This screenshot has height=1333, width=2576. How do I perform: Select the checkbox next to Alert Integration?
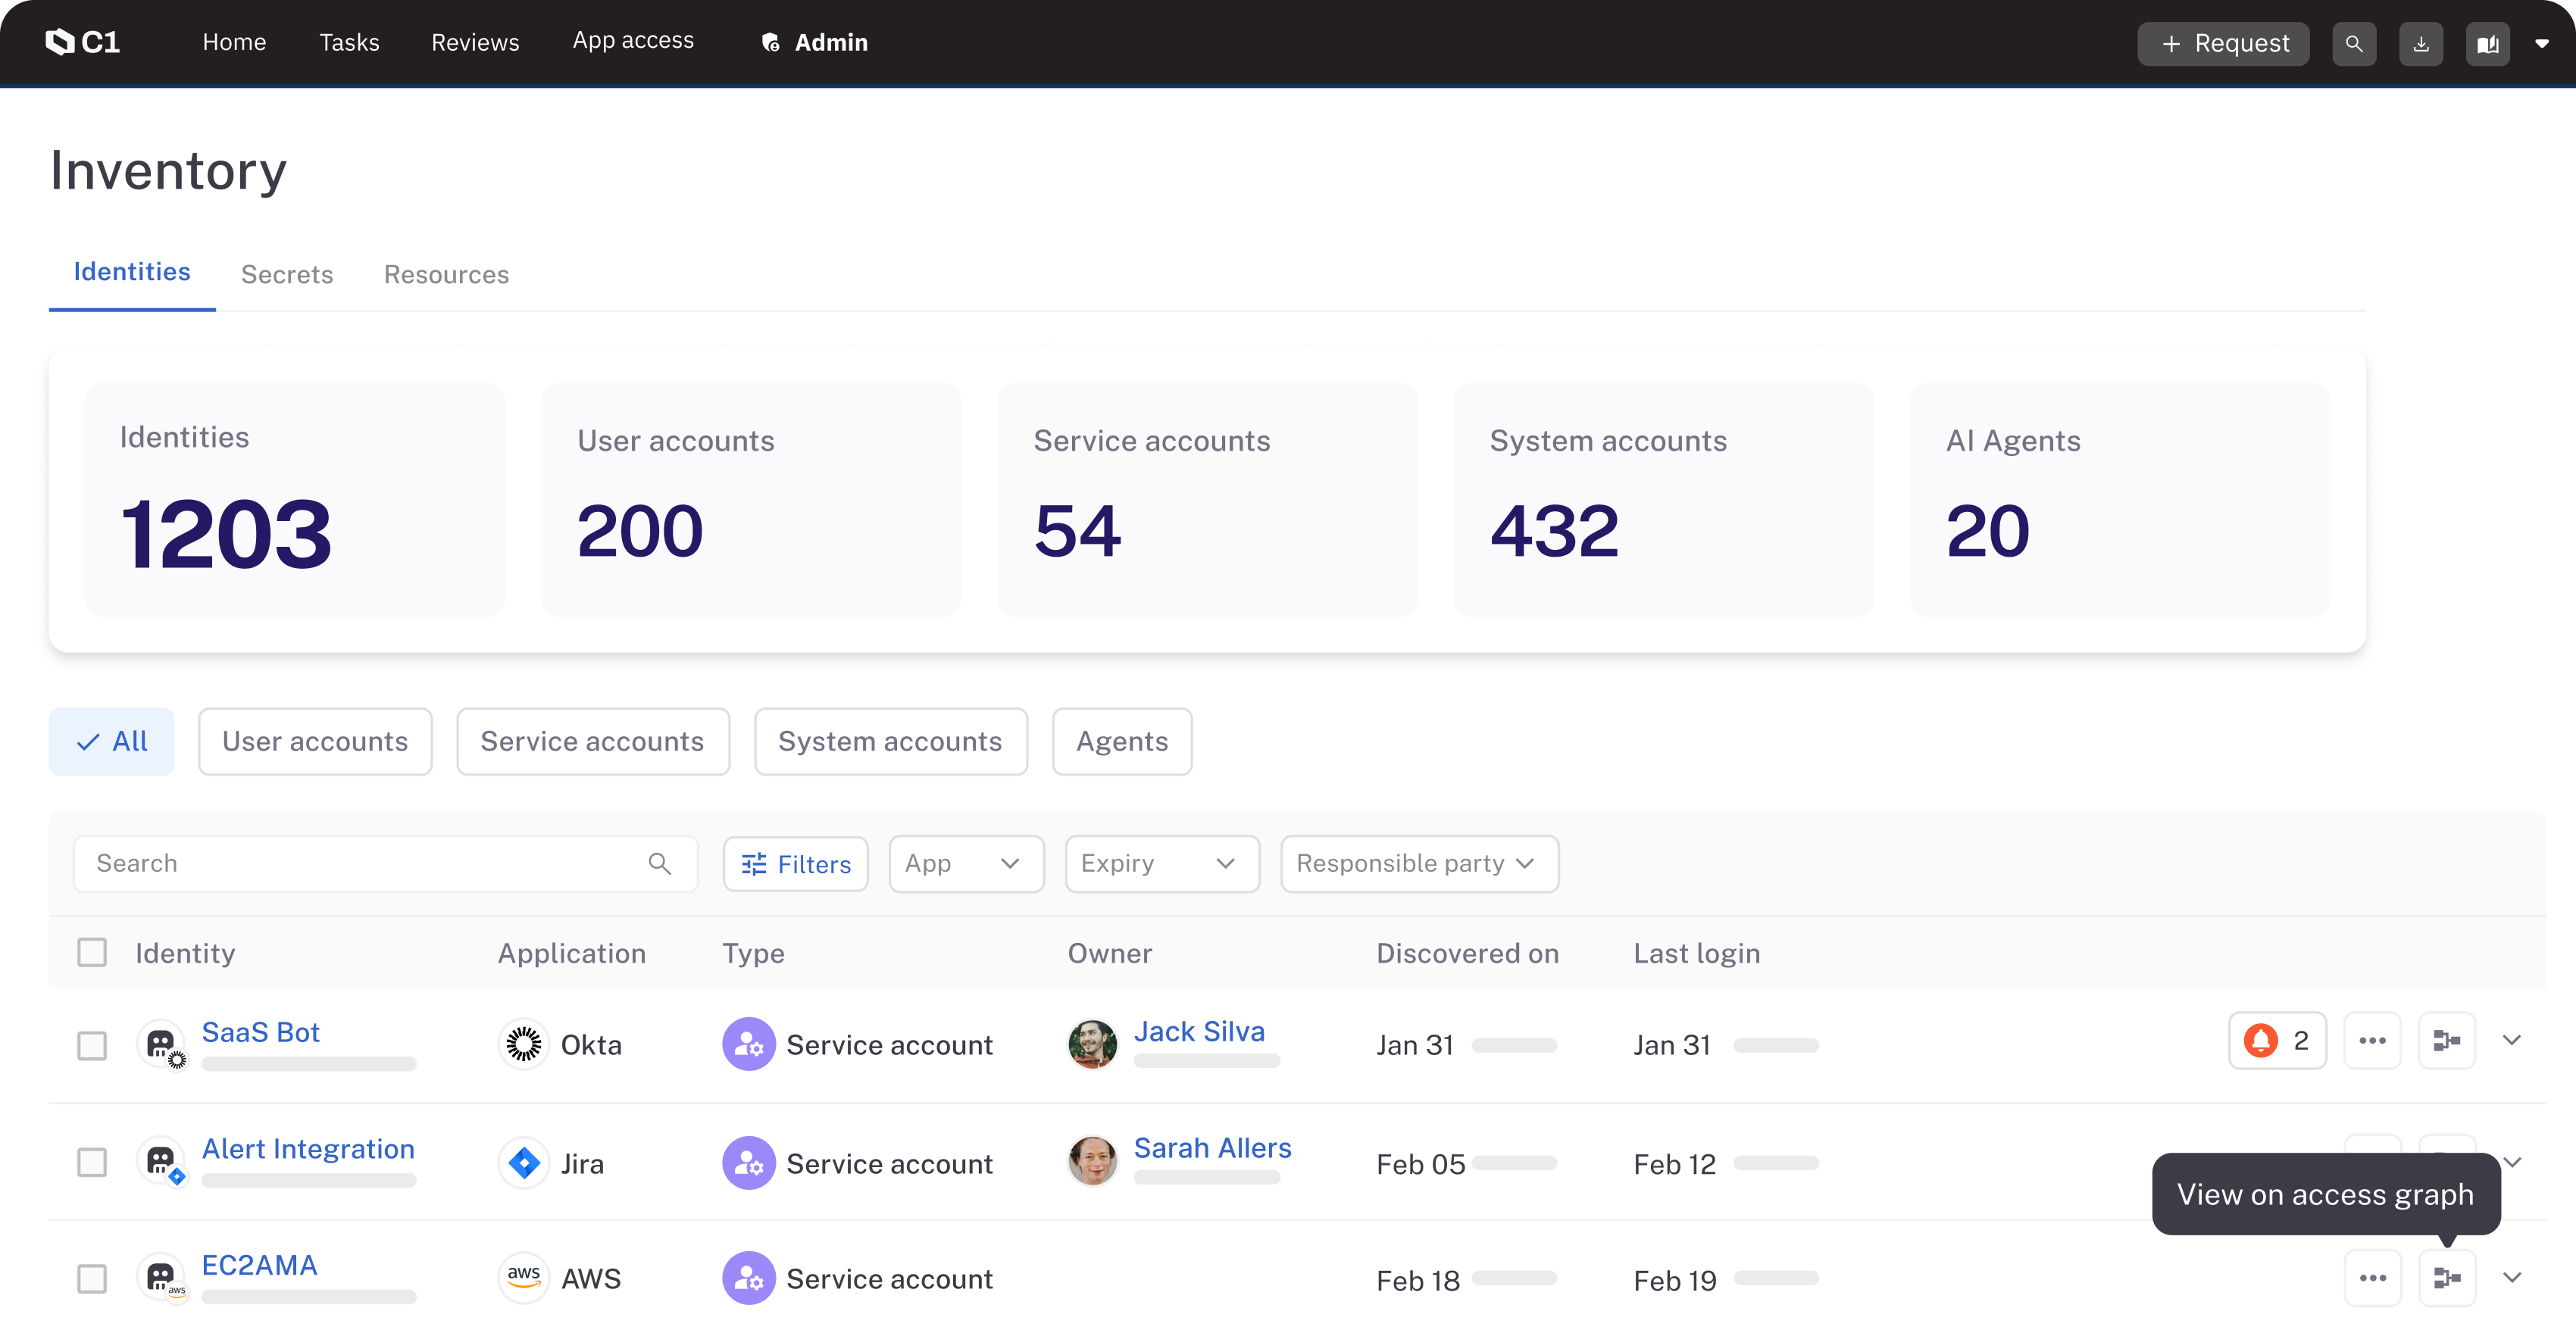tap(92, 1162)
